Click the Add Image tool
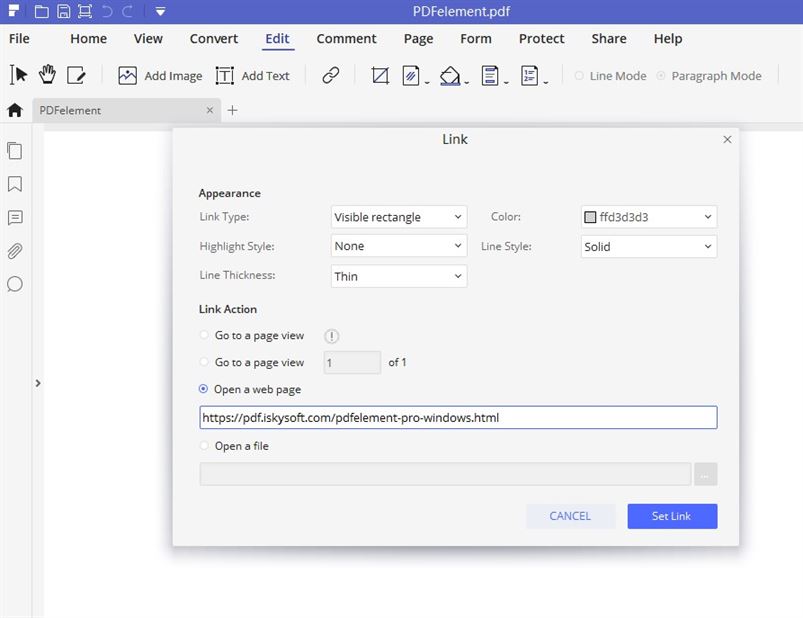The width and height of the screenshot is (803, 618). point(160,76)
